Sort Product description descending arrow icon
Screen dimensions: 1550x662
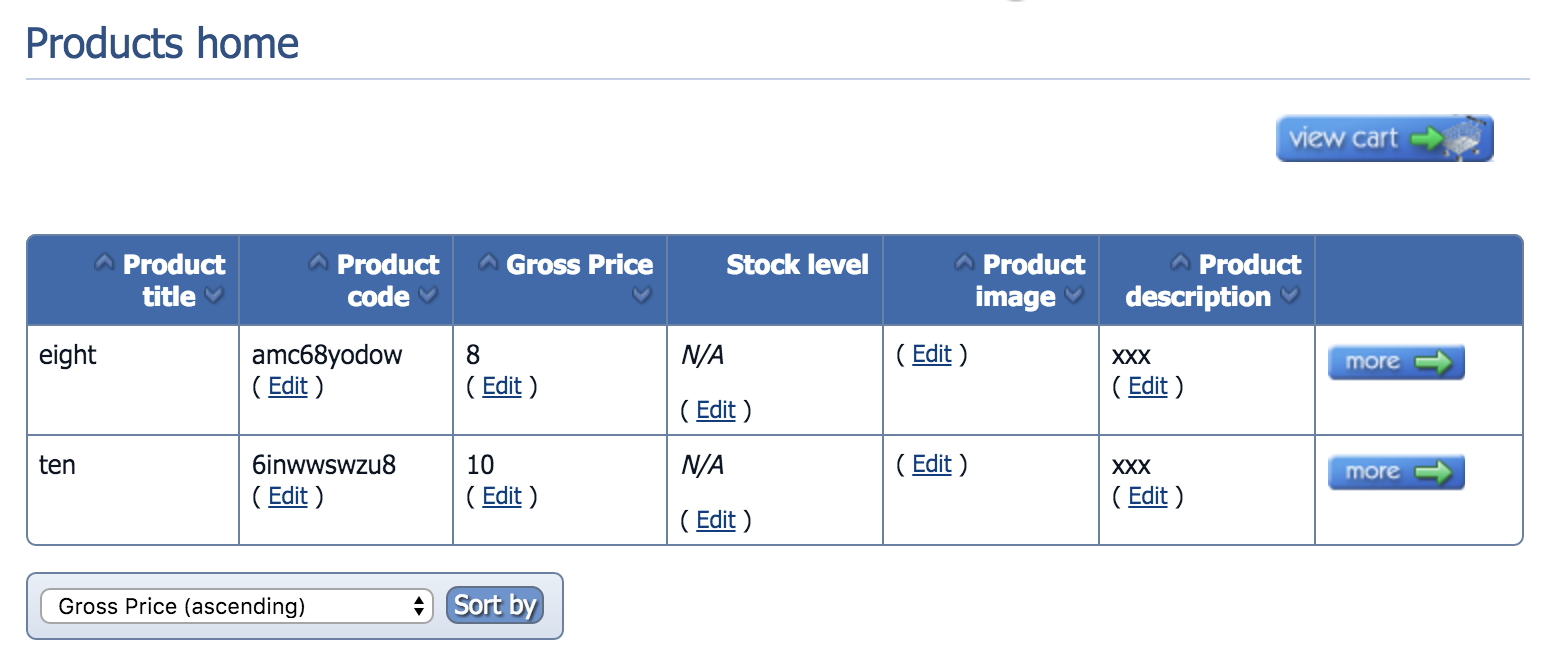pos(1290,296)
